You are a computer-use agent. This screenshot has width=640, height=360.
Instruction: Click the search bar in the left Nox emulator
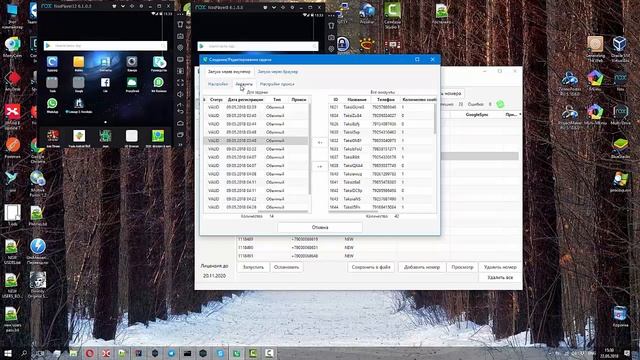click(x=105, y=46)
